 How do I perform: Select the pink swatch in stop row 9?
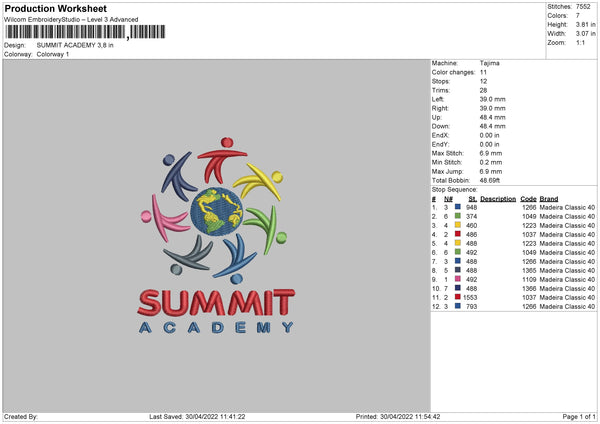[458, 279]
